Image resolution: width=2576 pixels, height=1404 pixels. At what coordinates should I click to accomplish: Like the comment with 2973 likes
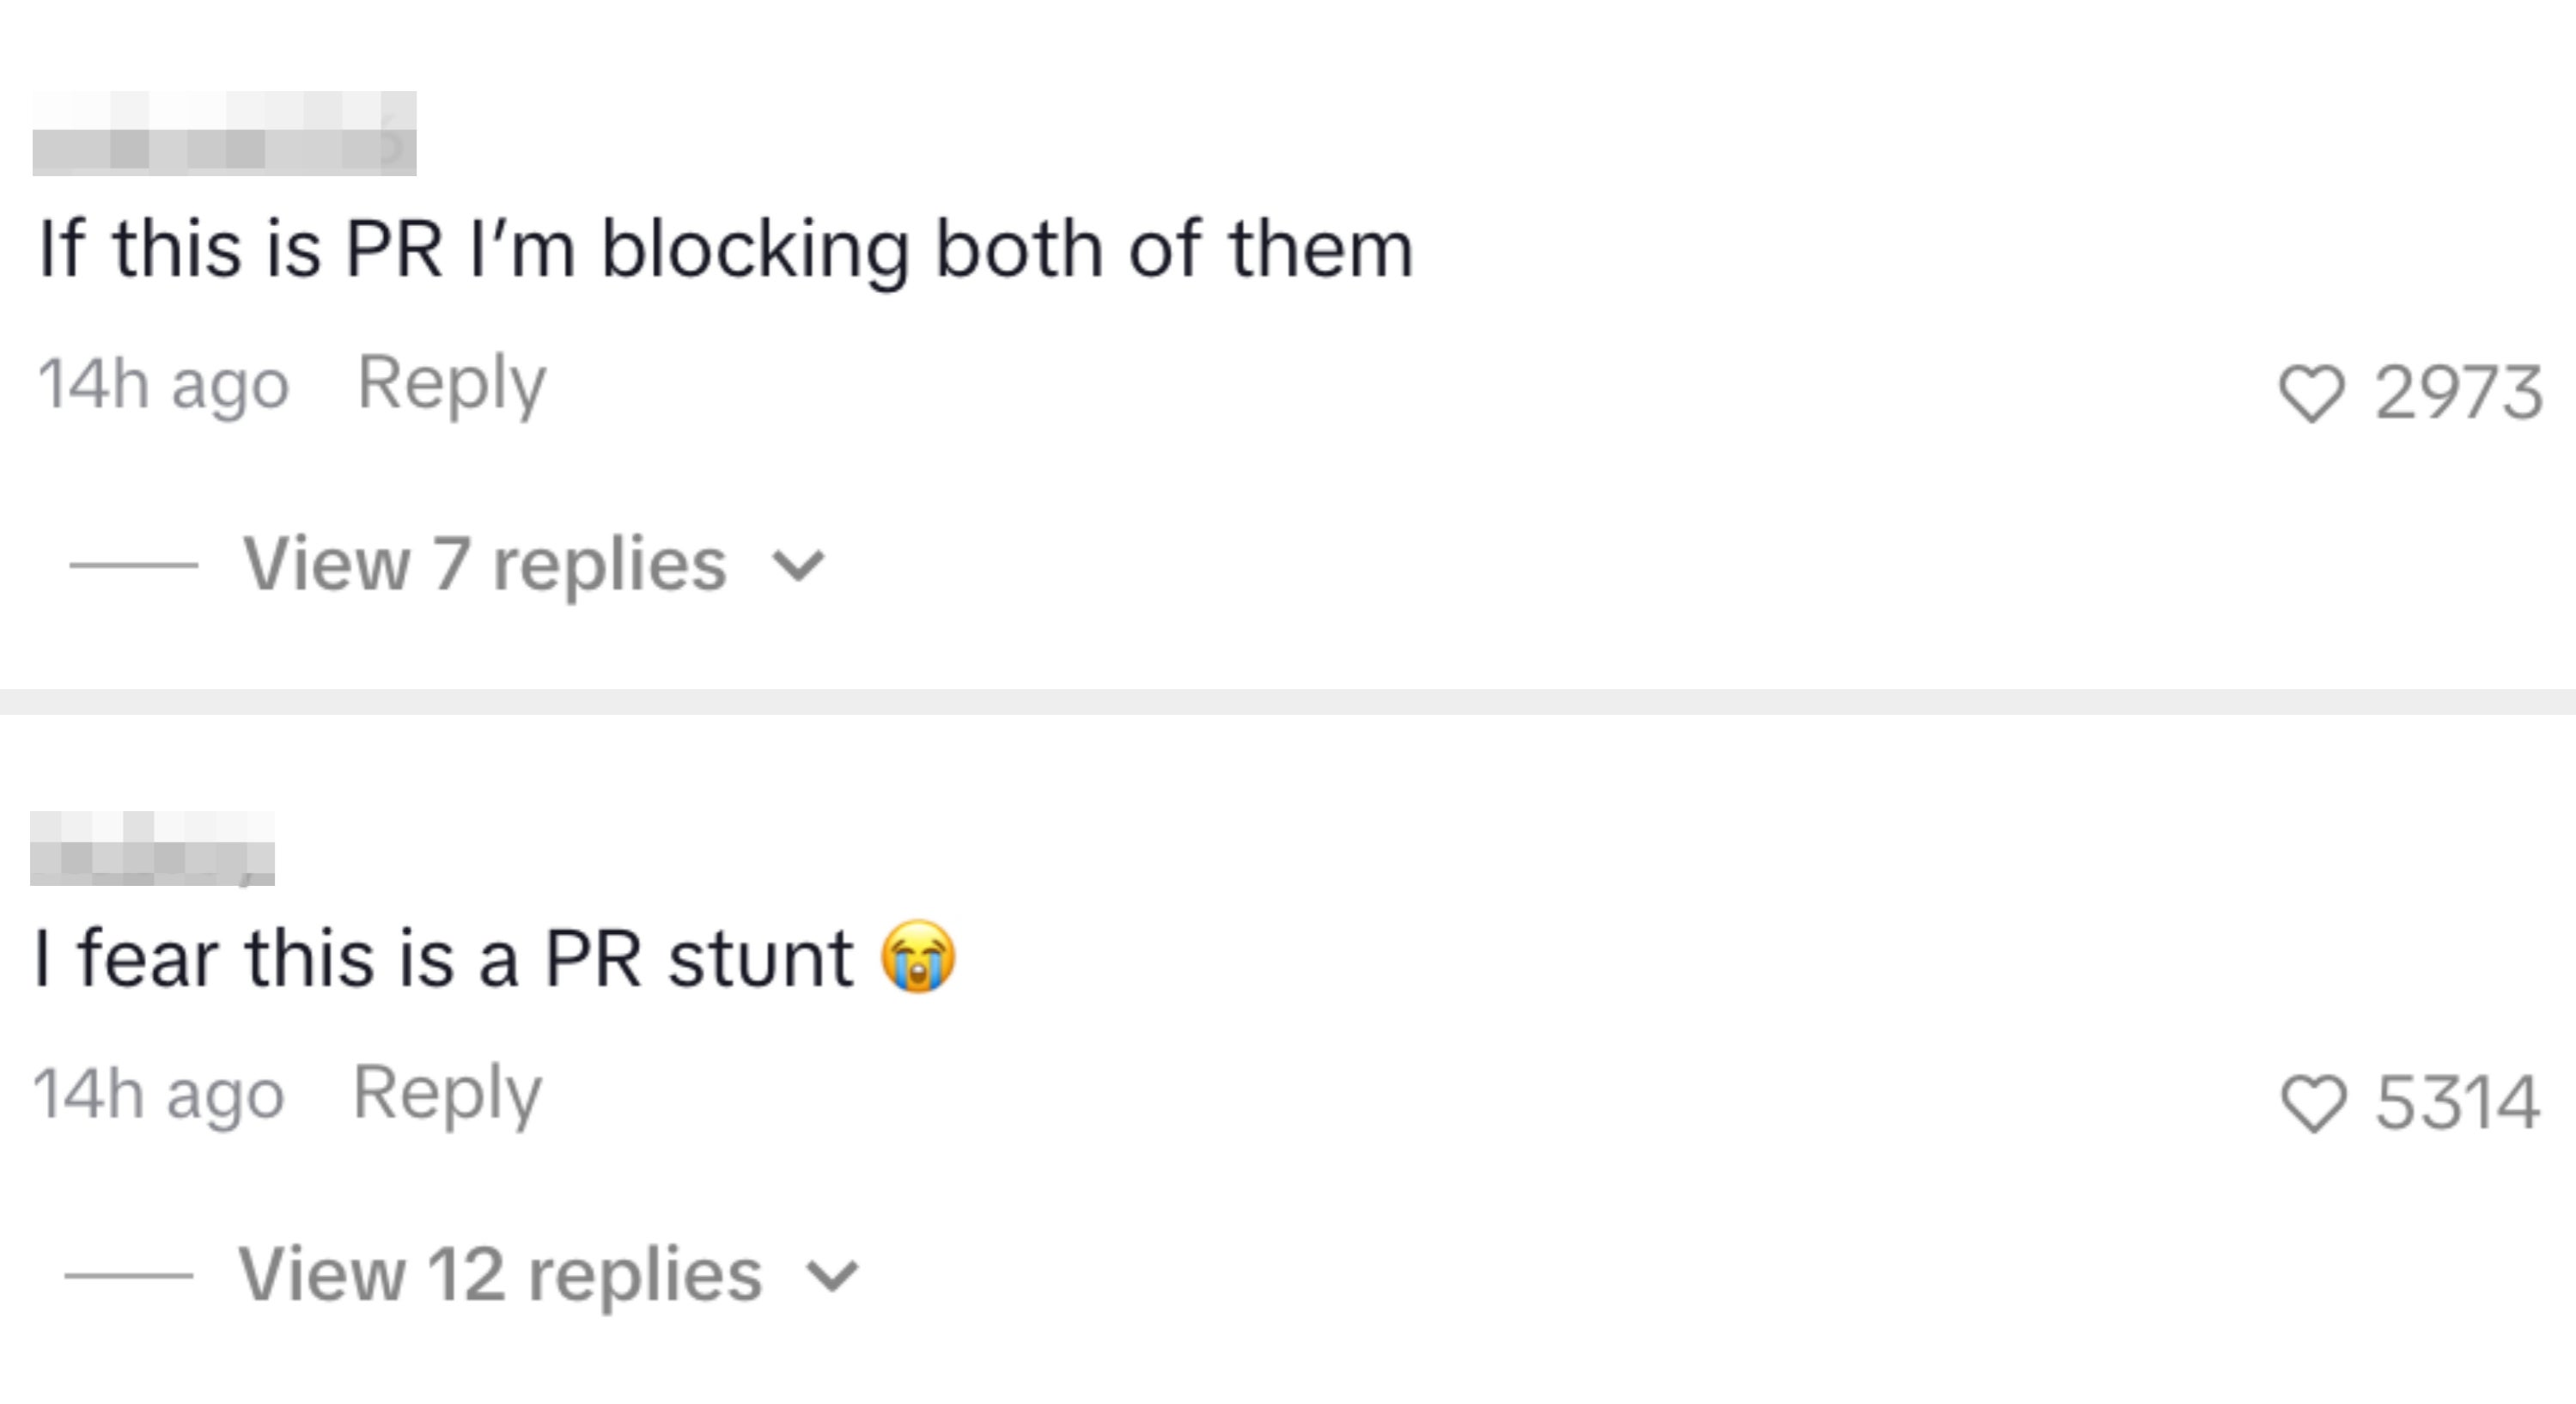point(2310,393)
